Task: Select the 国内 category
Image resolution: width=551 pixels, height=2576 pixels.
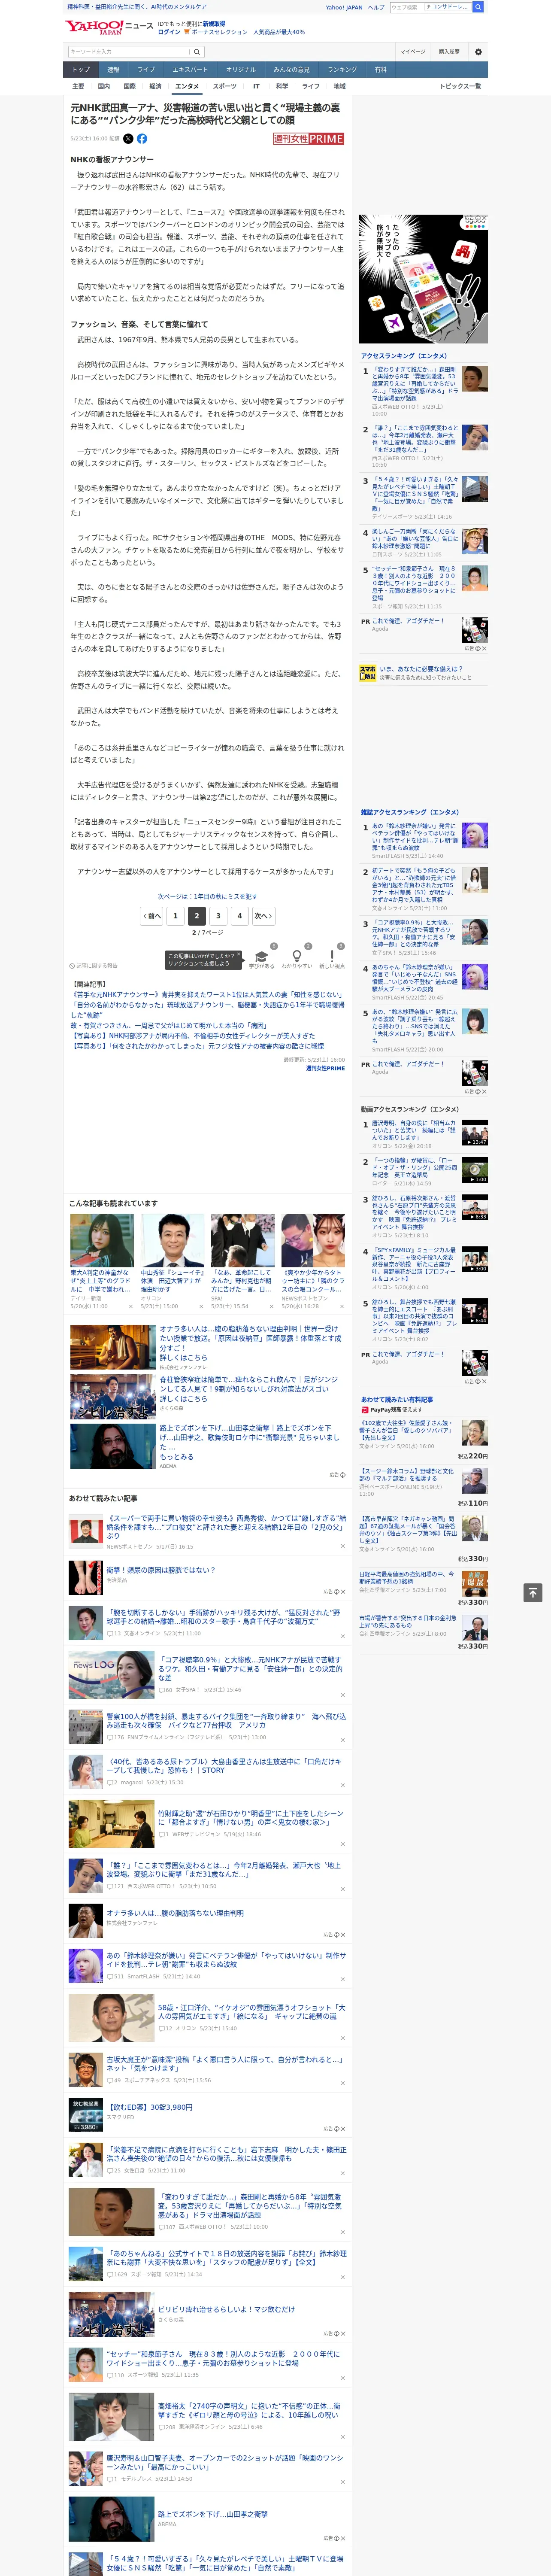Action: pos(104,86)
